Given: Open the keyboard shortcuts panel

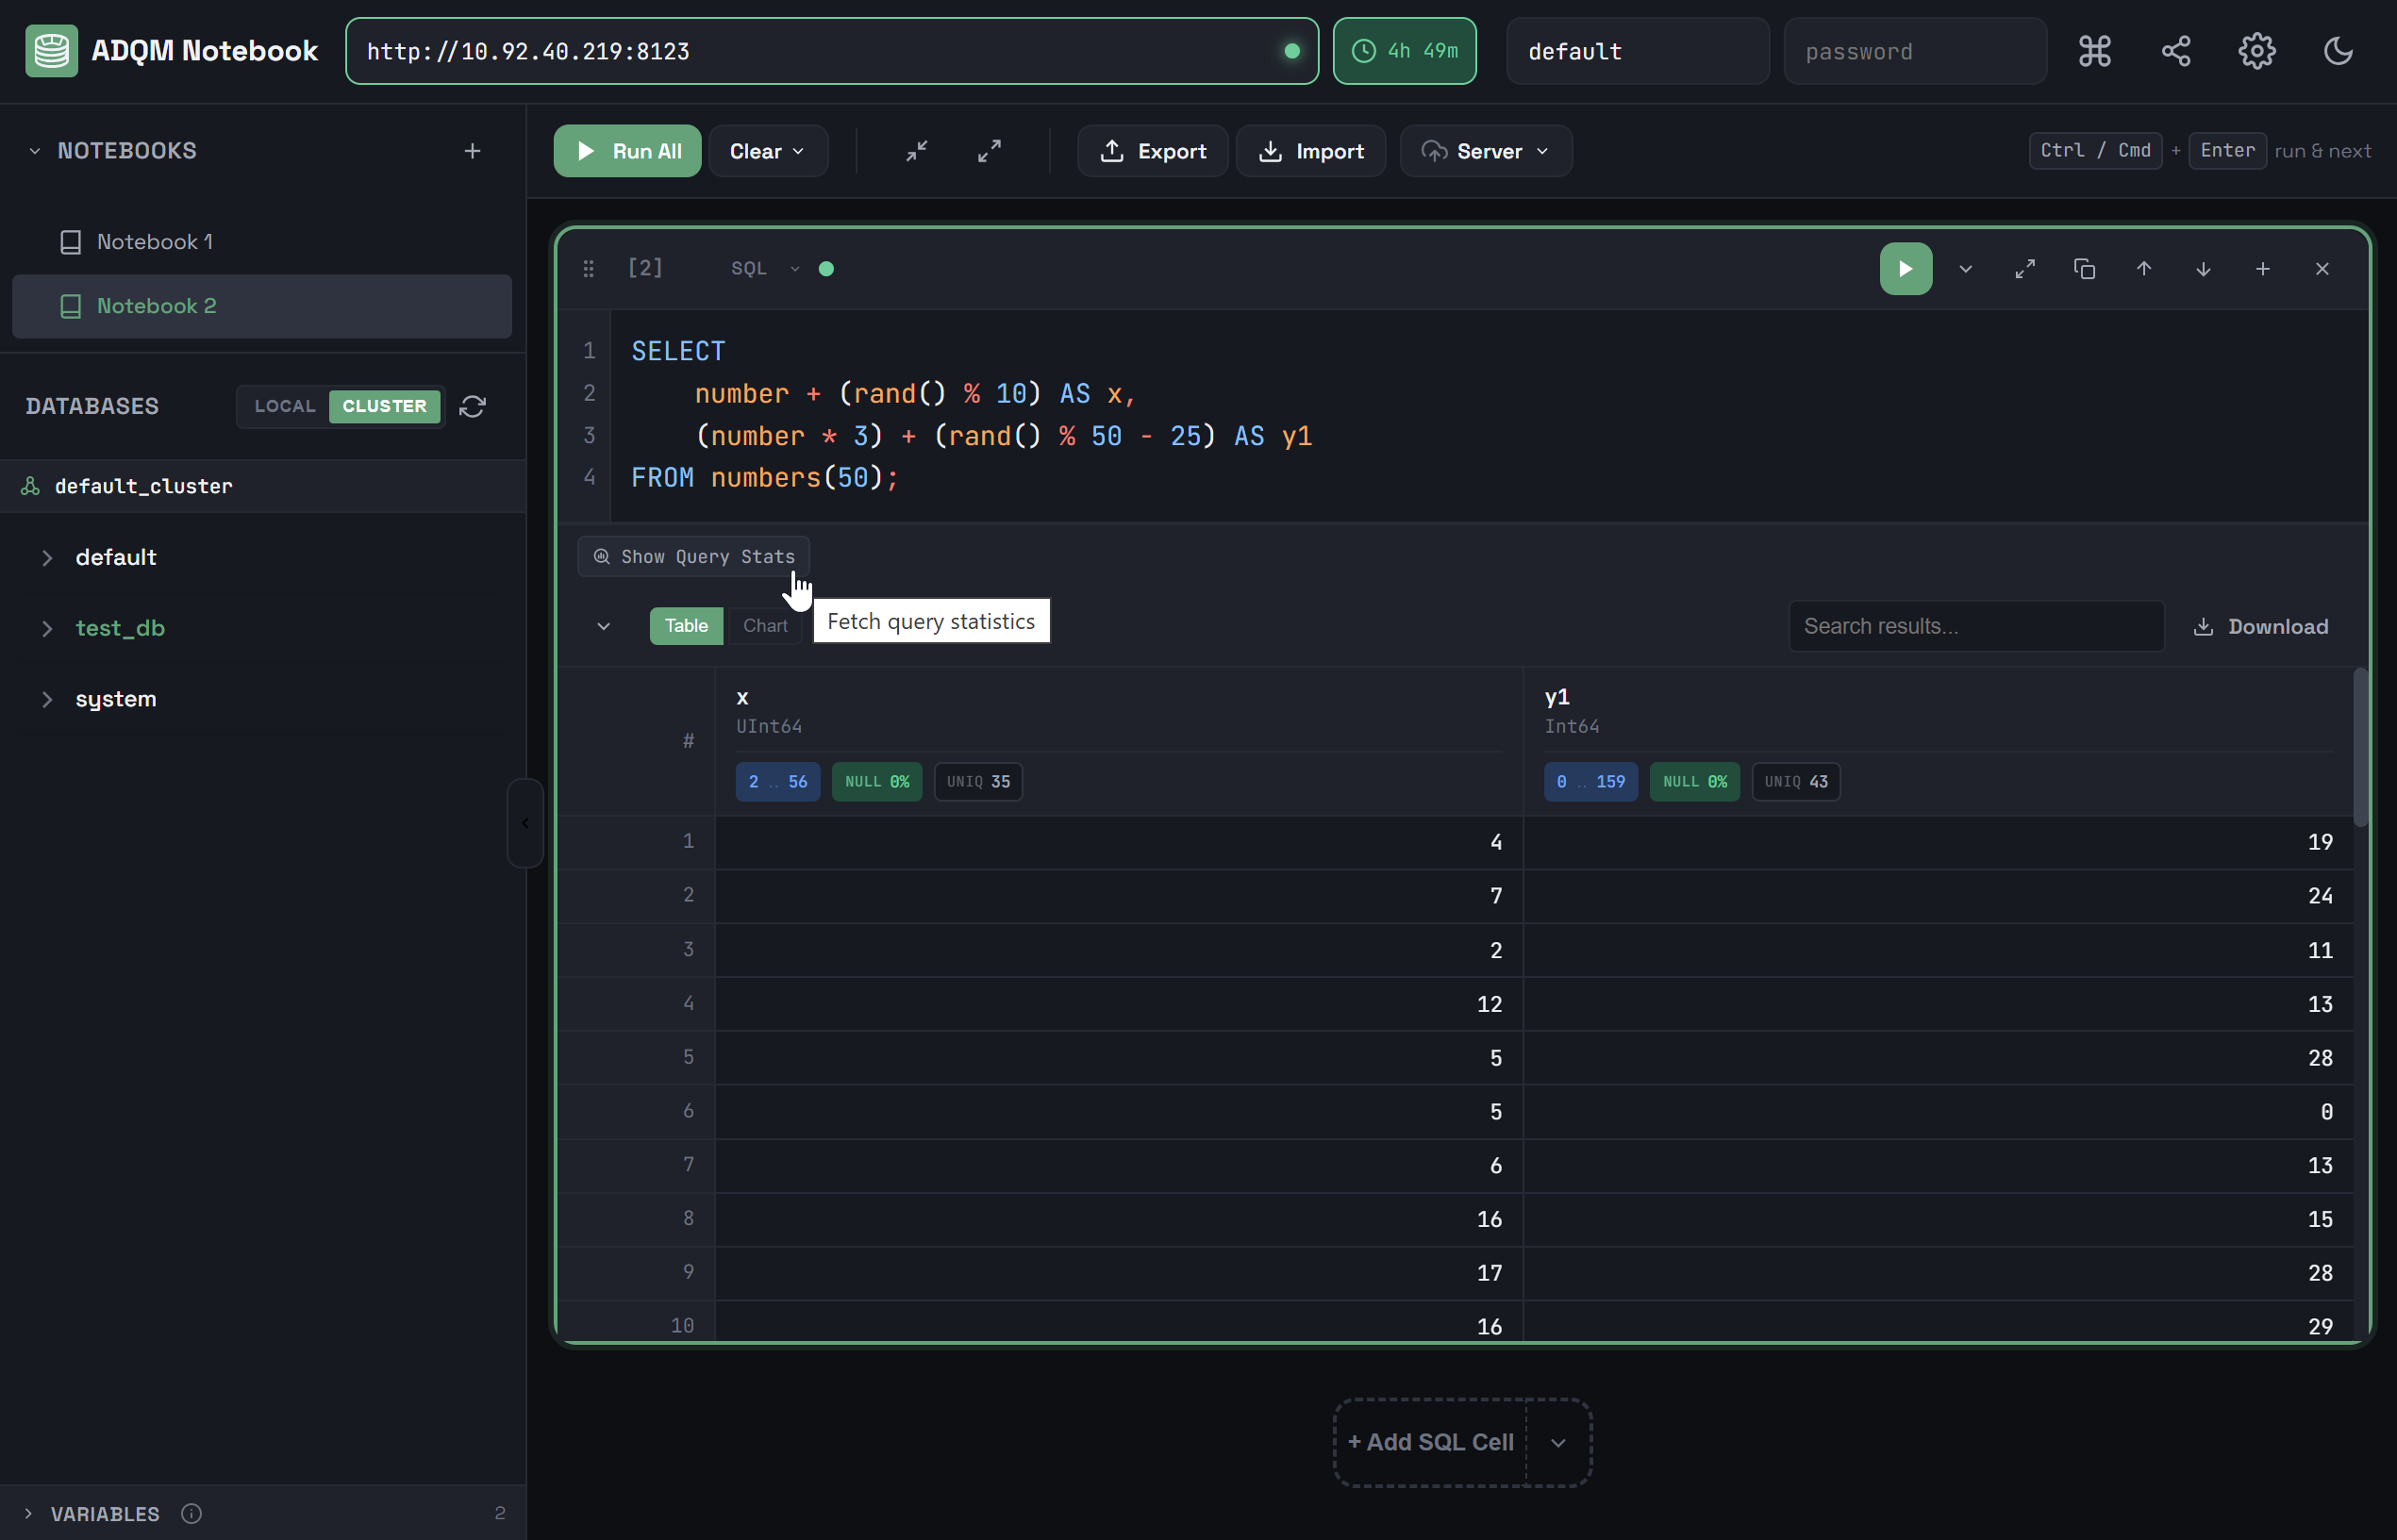Looking at the screenshot, I should (2094, 50).
